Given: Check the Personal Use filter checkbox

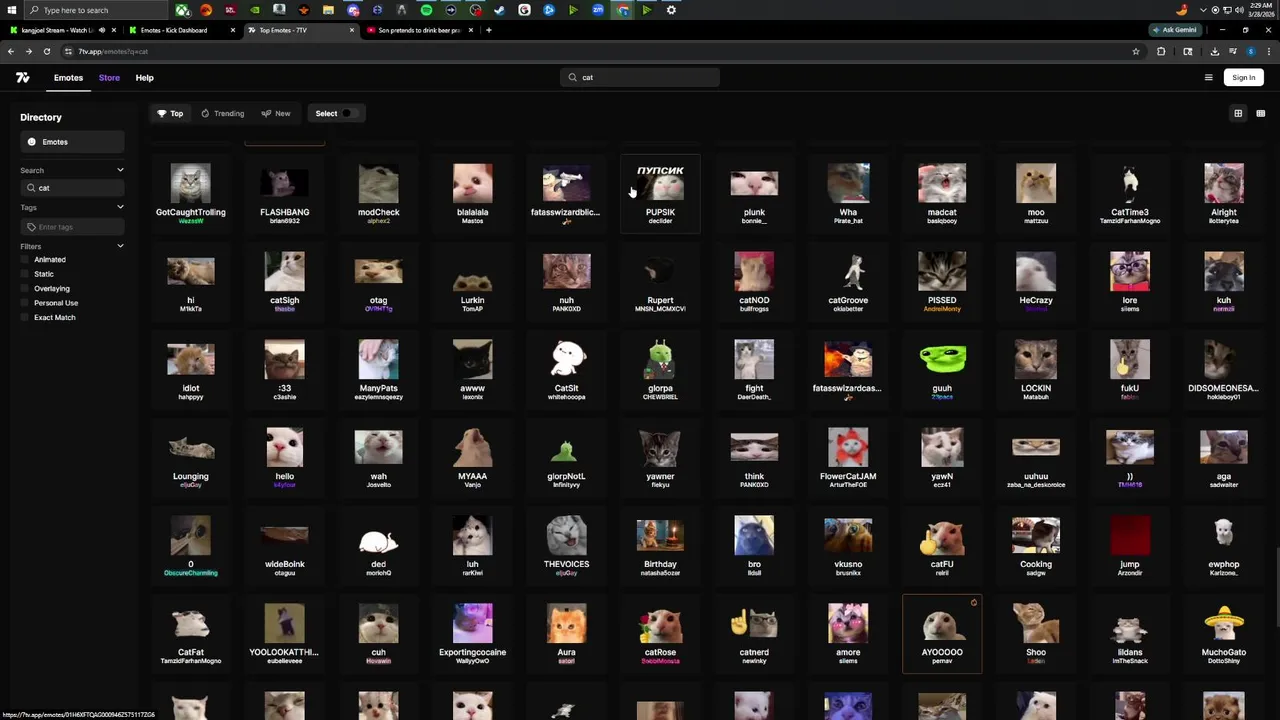Looking at the screenshot, I should pyautogui.click(x=26, y=303).
